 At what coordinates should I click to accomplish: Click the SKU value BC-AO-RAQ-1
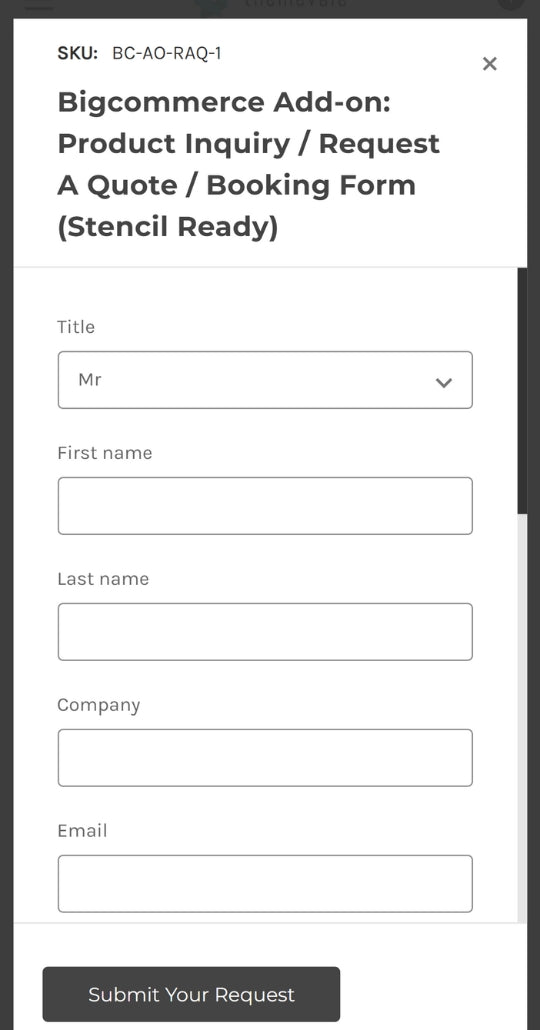[x=167, y=53]
